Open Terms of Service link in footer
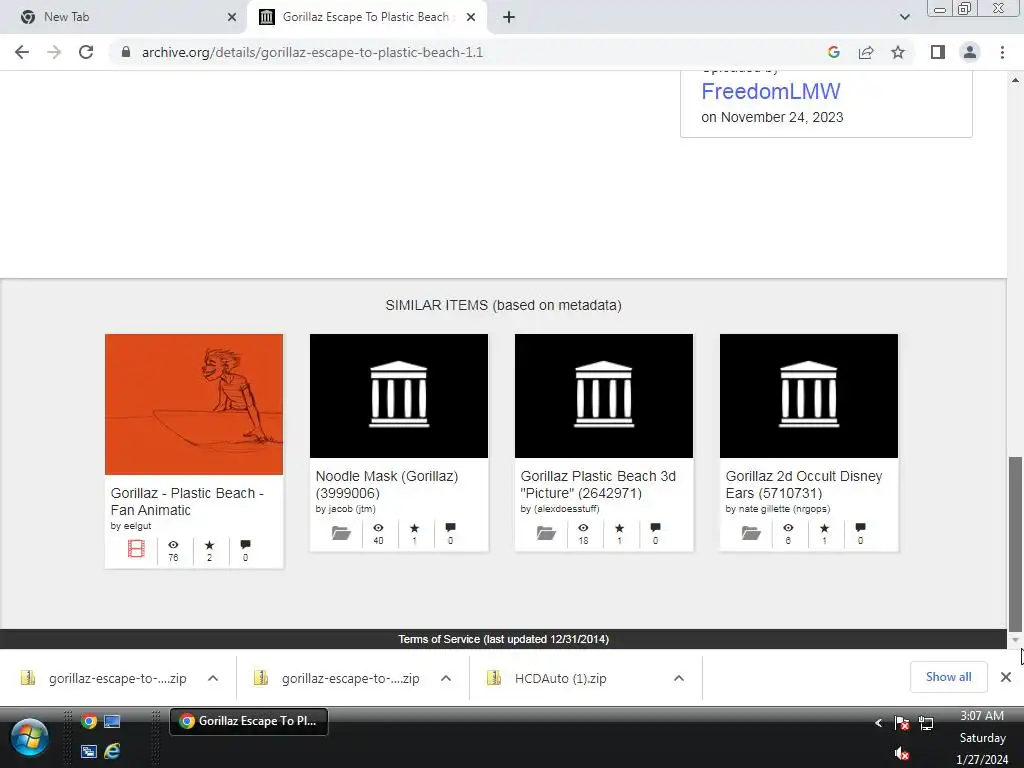 point(504,639)
